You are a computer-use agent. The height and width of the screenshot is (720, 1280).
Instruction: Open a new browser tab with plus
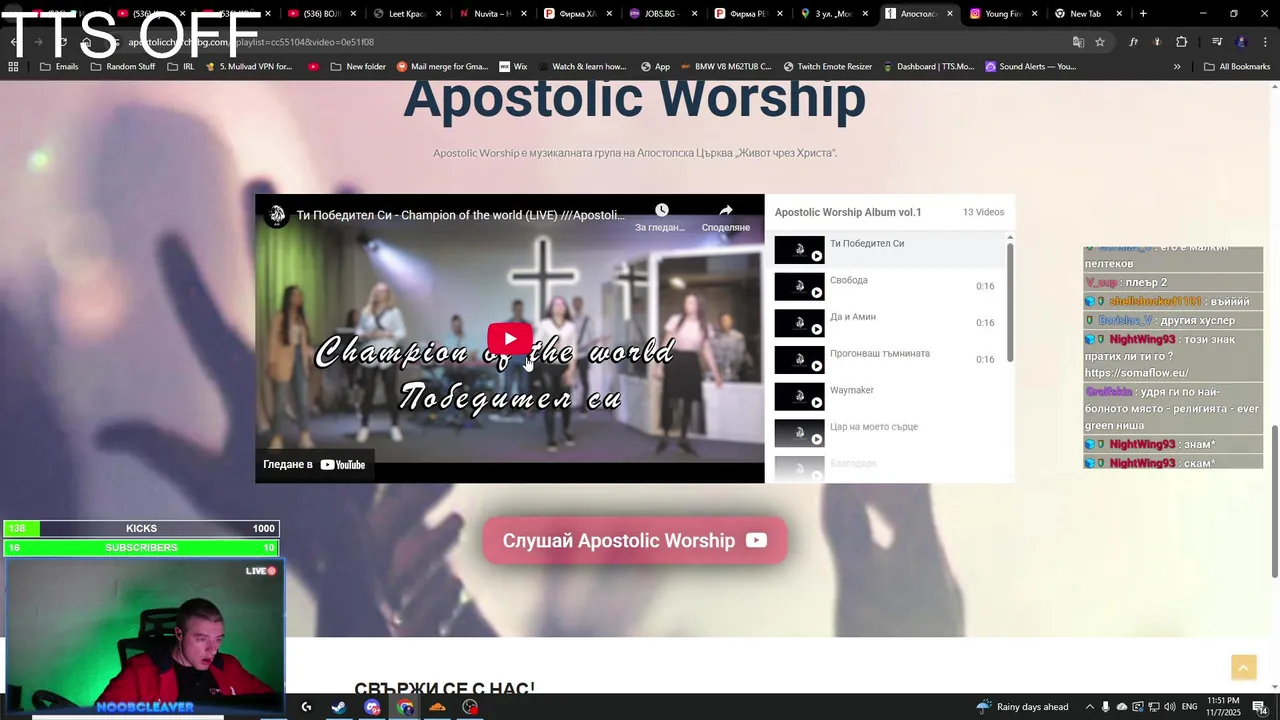pos(1143,14)
